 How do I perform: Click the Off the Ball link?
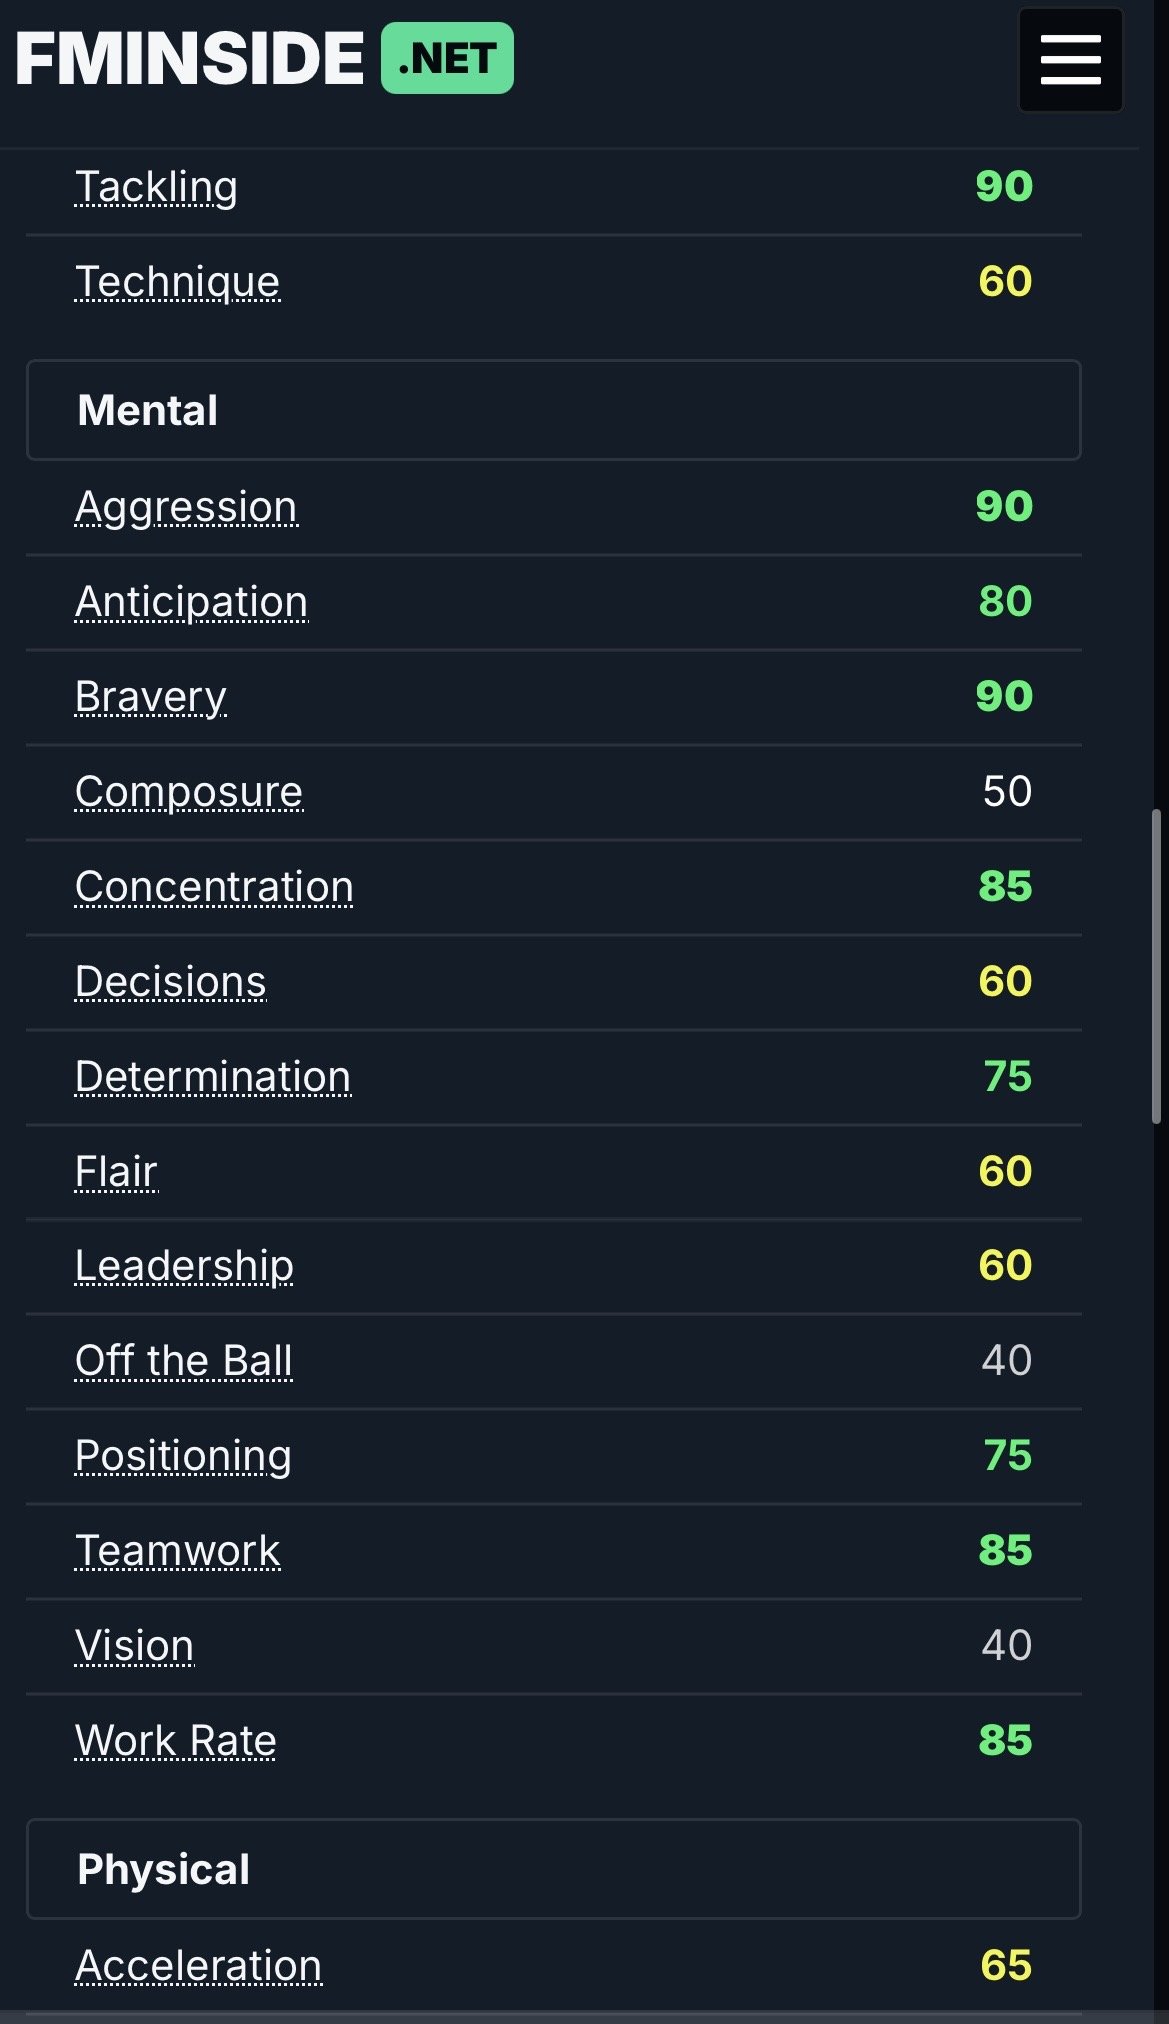click(x=184, y=1361)
